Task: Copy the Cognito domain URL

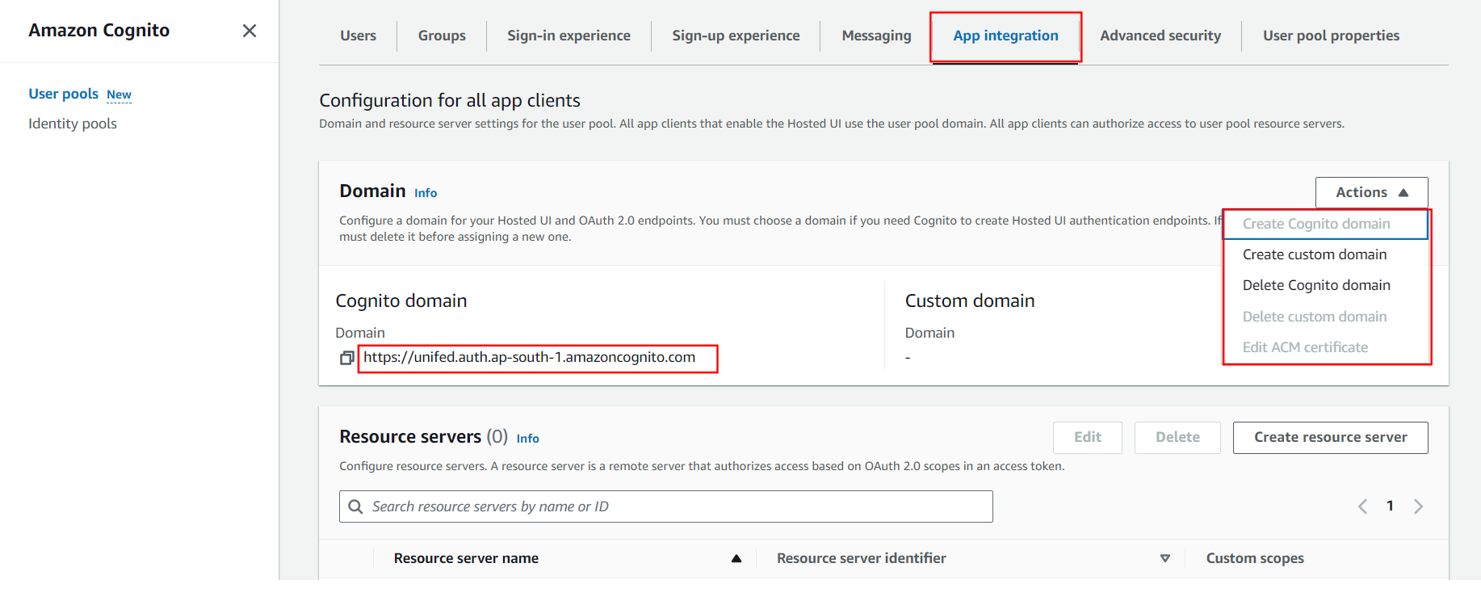Action: click(x=347, y=358)
